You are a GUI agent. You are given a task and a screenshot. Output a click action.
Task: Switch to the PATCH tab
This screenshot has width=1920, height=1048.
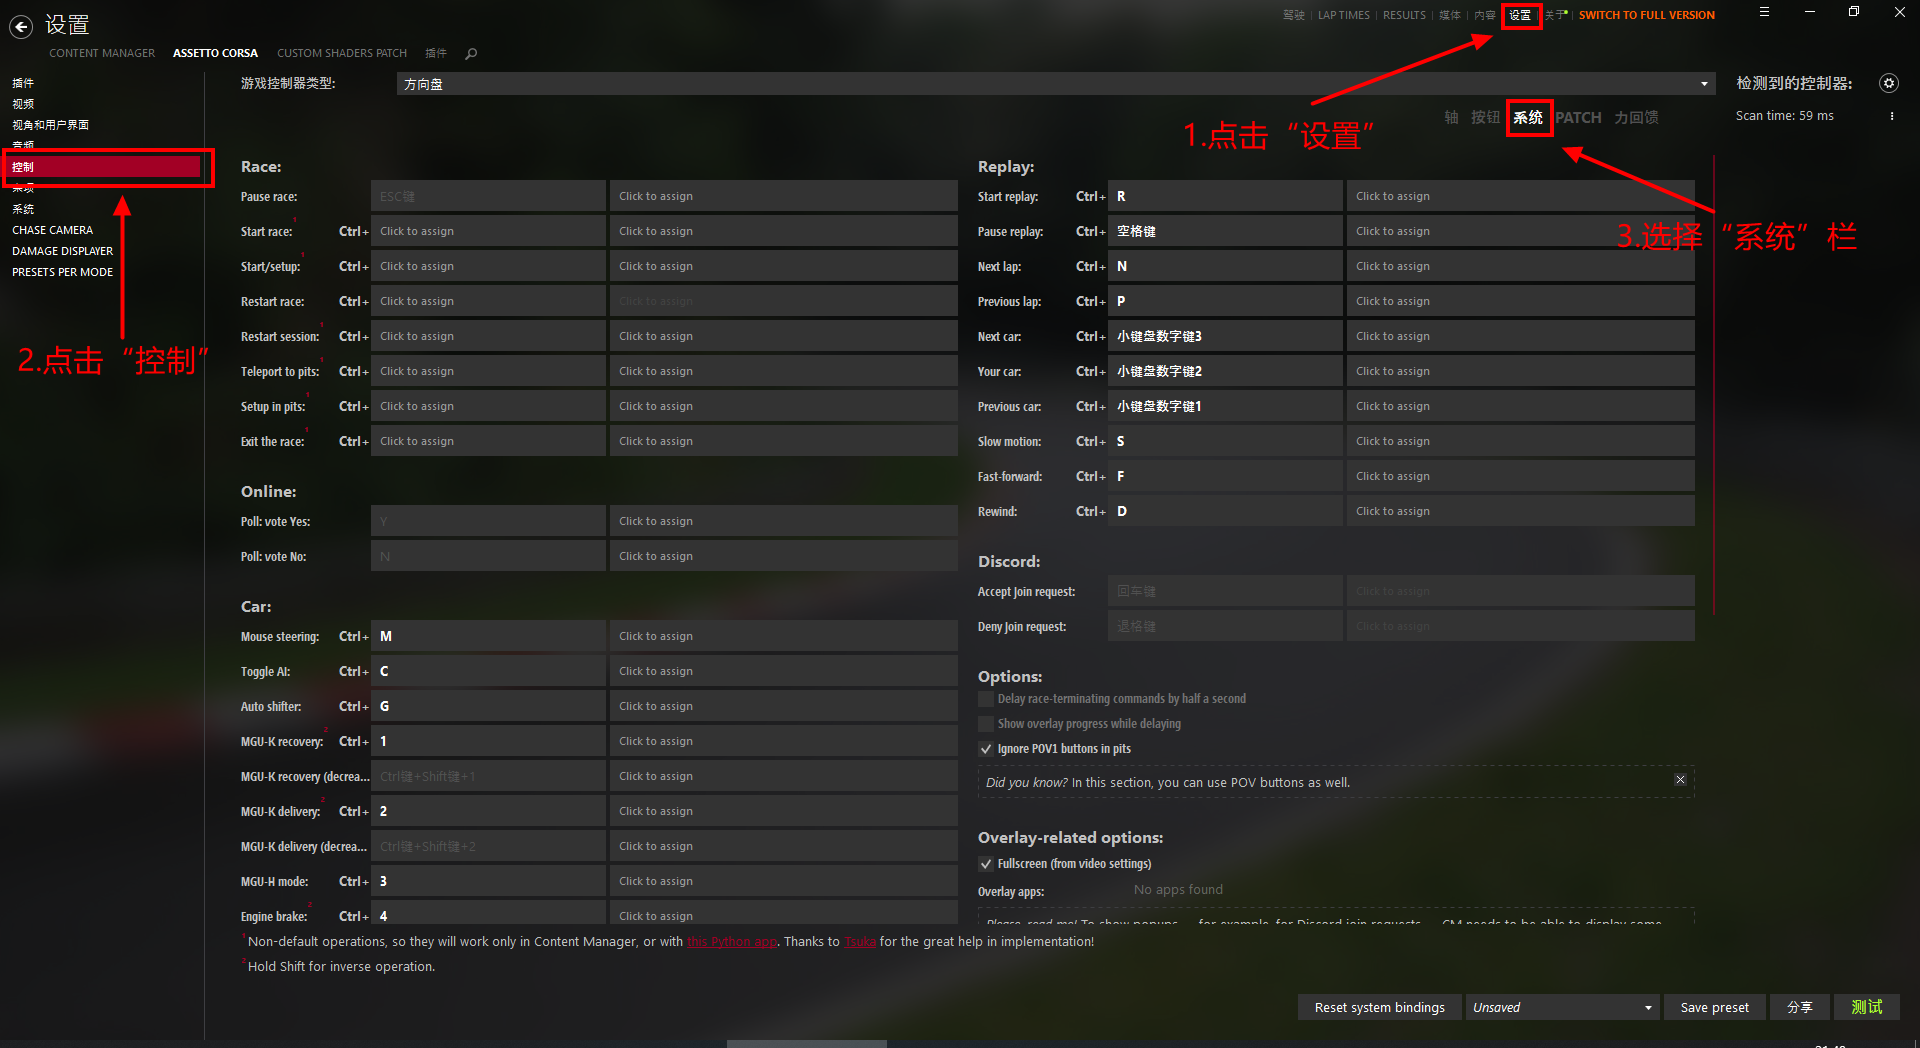[1578, 118]
